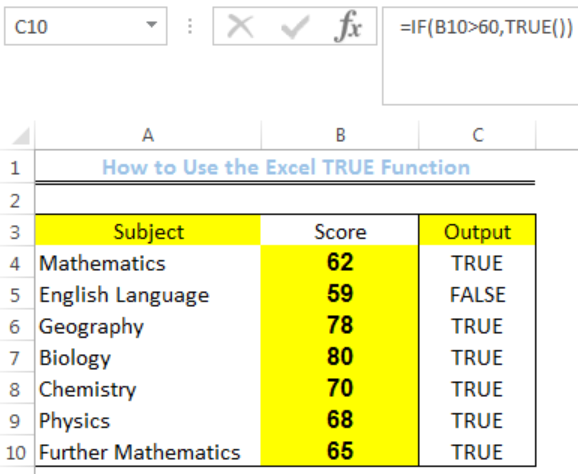Click the FALSE cell for English Language

tap(477, 295)
